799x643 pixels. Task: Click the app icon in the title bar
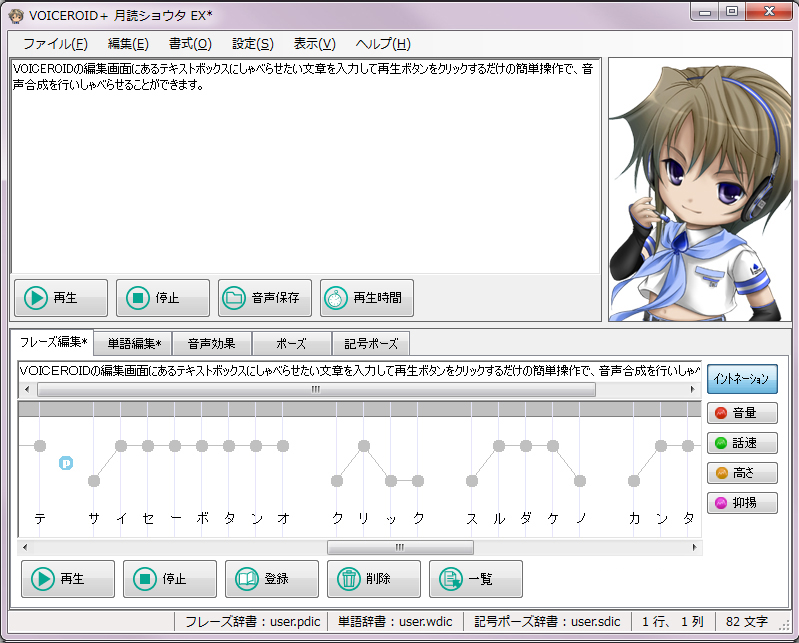pyautogui.click(x=16, y=16)
